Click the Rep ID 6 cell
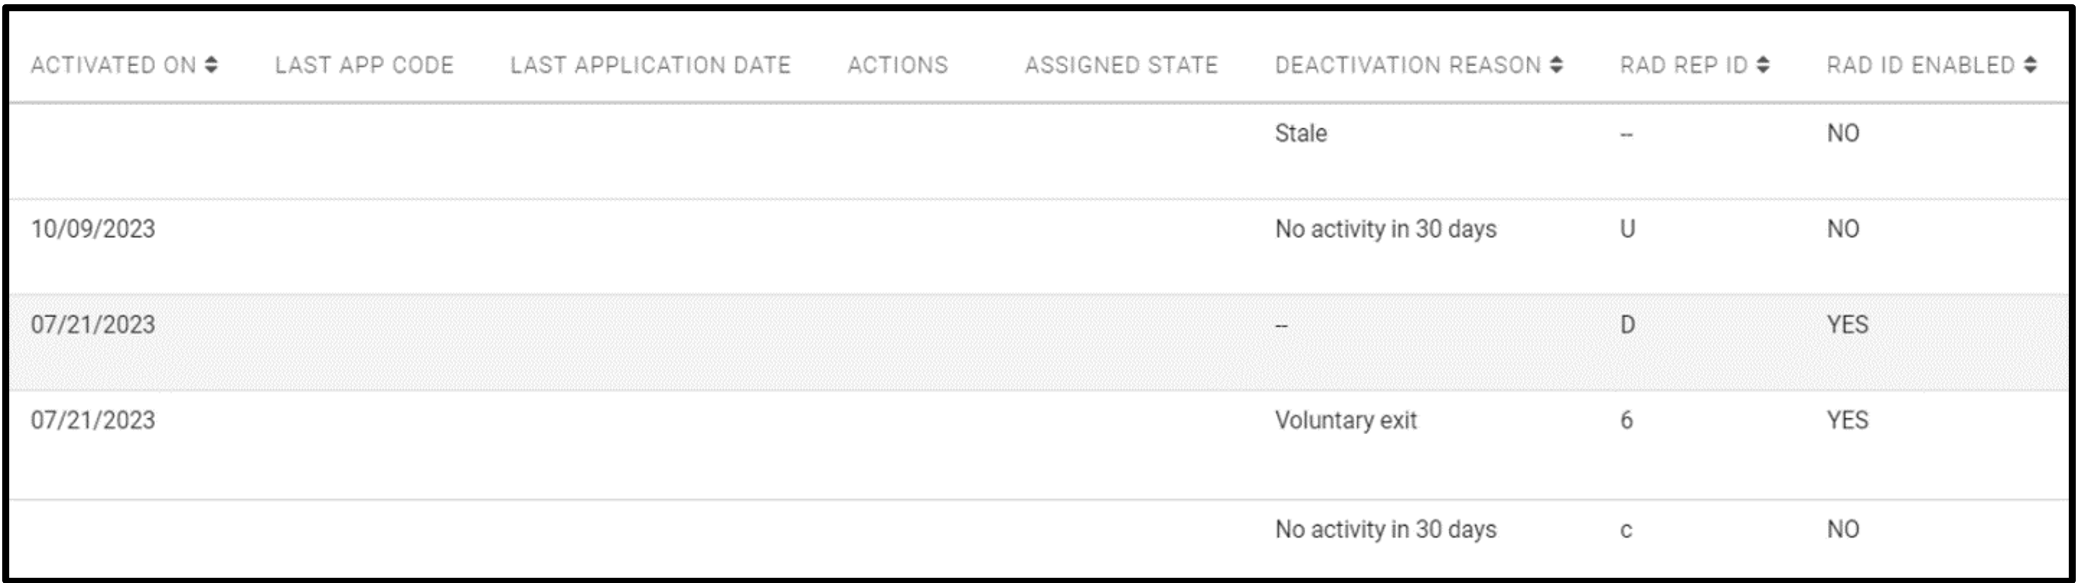2076x583 pixels. (1626, 421)
